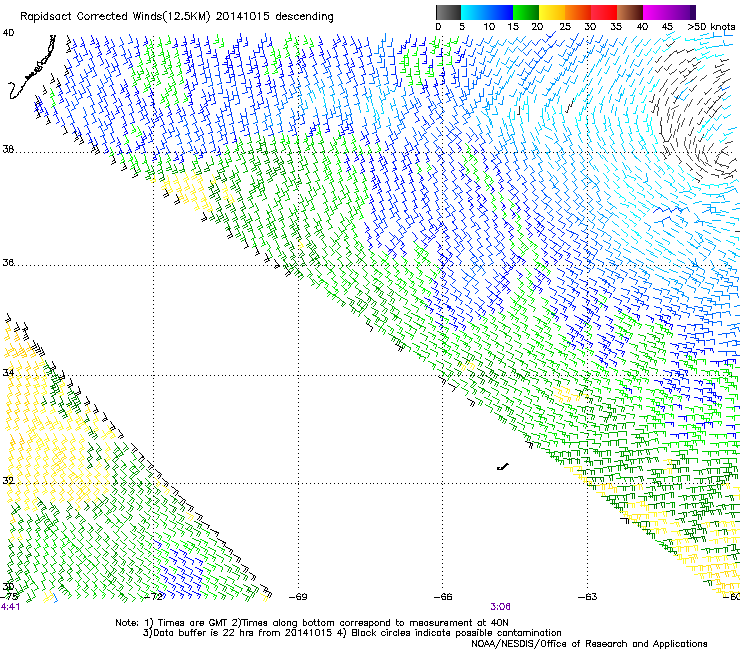The width and height of the screenshot is (740, 650).
Task: Click the '34' latitude label
Action: click(8, 373)
